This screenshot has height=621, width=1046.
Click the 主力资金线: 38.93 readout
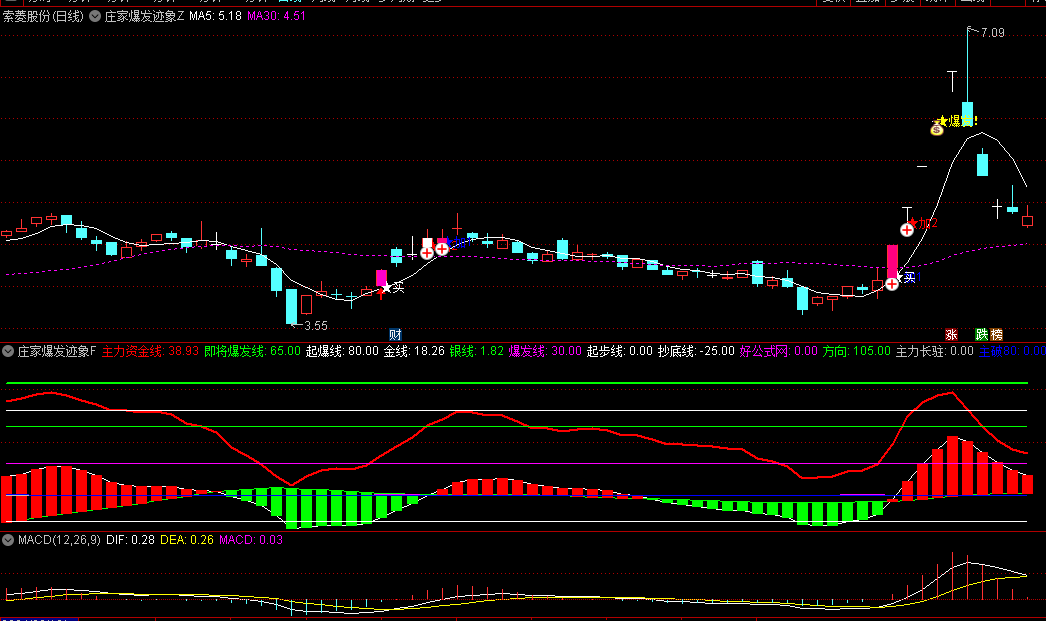[x=150, y=351]
